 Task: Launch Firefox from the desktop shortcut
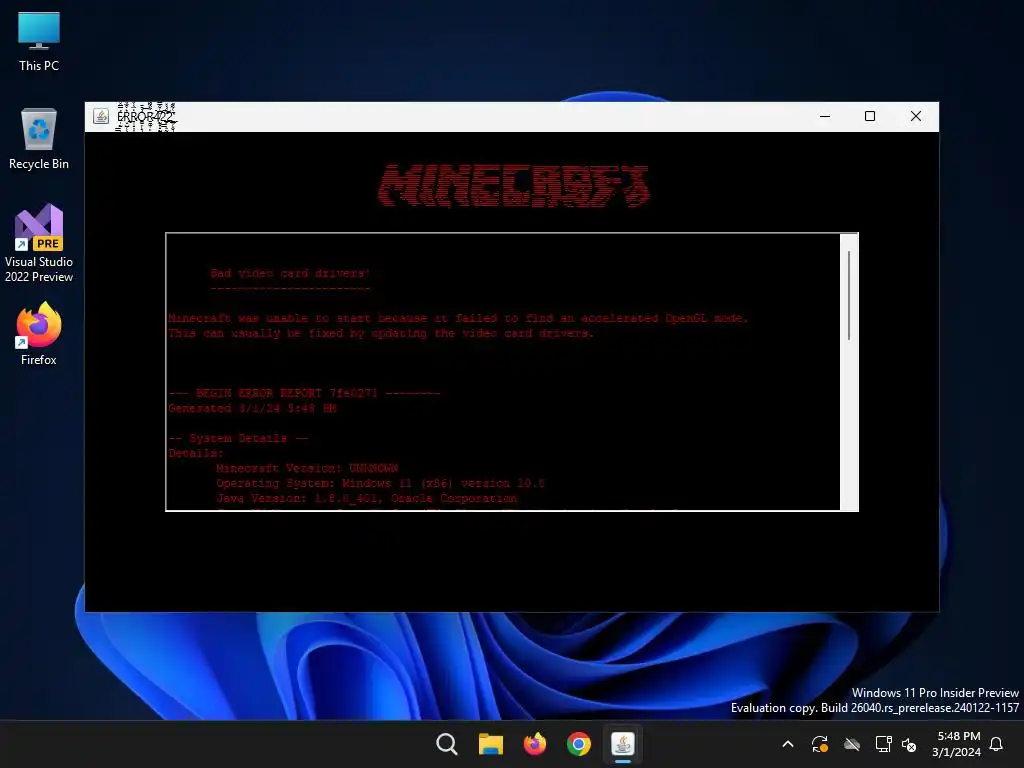pyautogui.click(x=39, y=334)
